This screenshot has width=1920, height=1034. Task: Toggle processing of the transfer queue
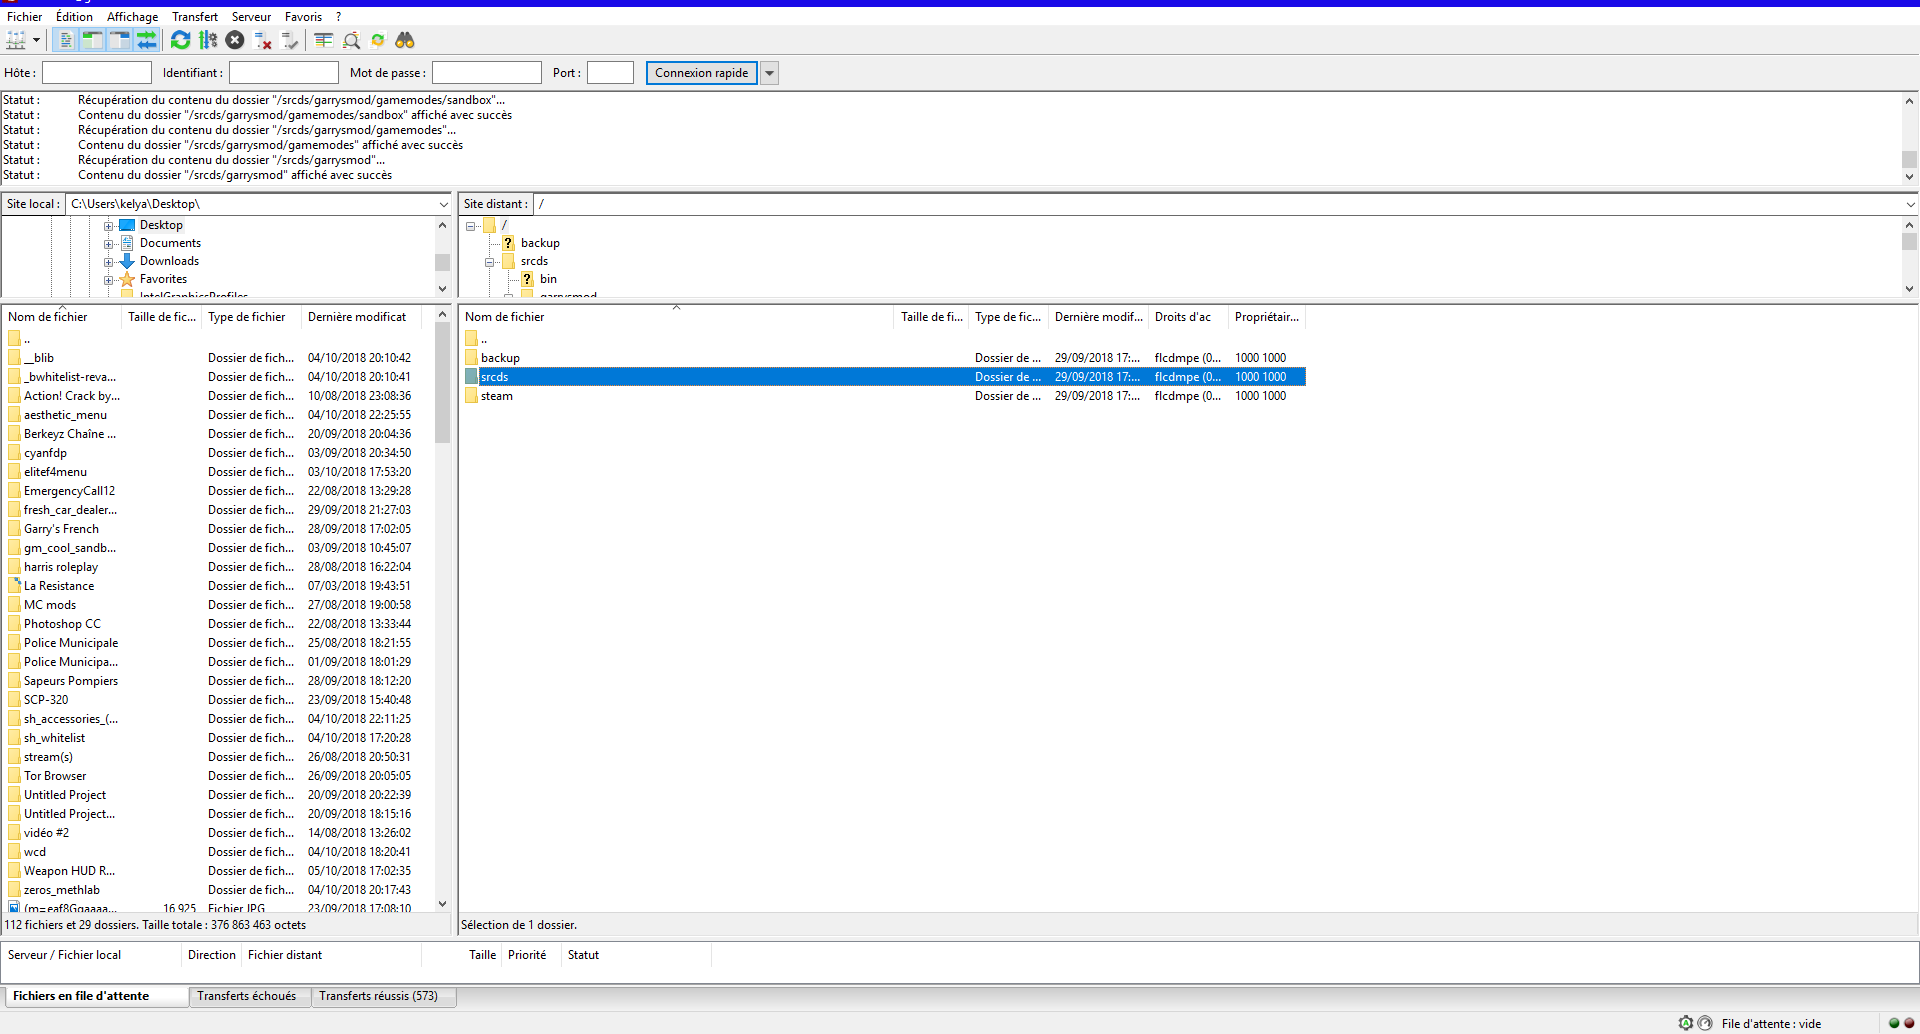[x=208, y=40]
